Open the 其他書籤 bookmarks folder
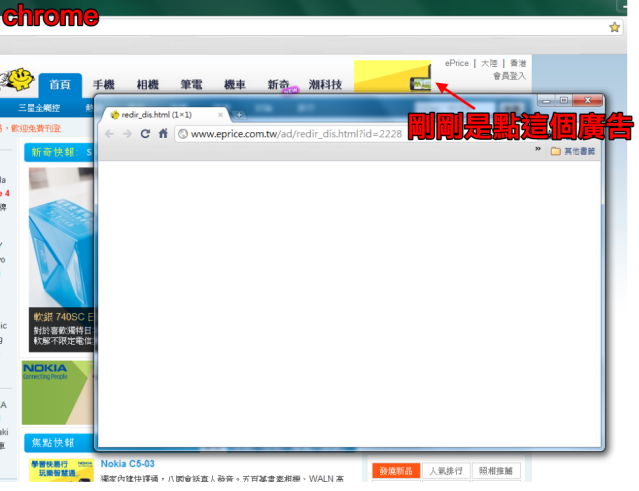Image resolution: width=639 pixels, height=491 pixels. pos(573,151)
